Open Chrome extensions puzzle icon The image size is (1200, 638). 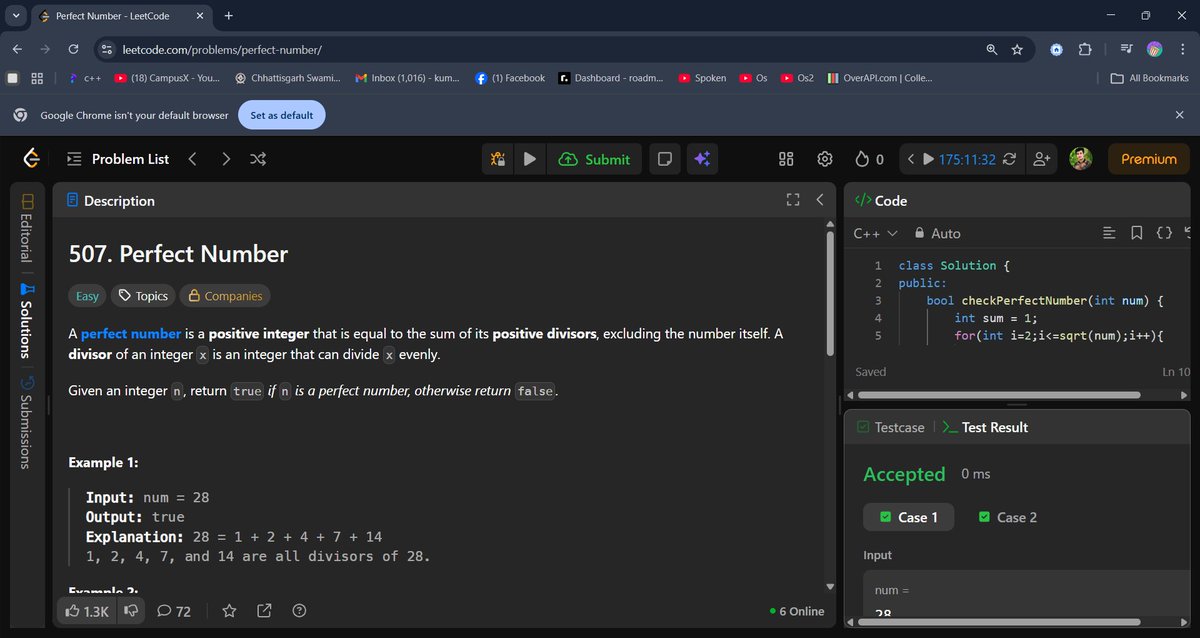1084,49
